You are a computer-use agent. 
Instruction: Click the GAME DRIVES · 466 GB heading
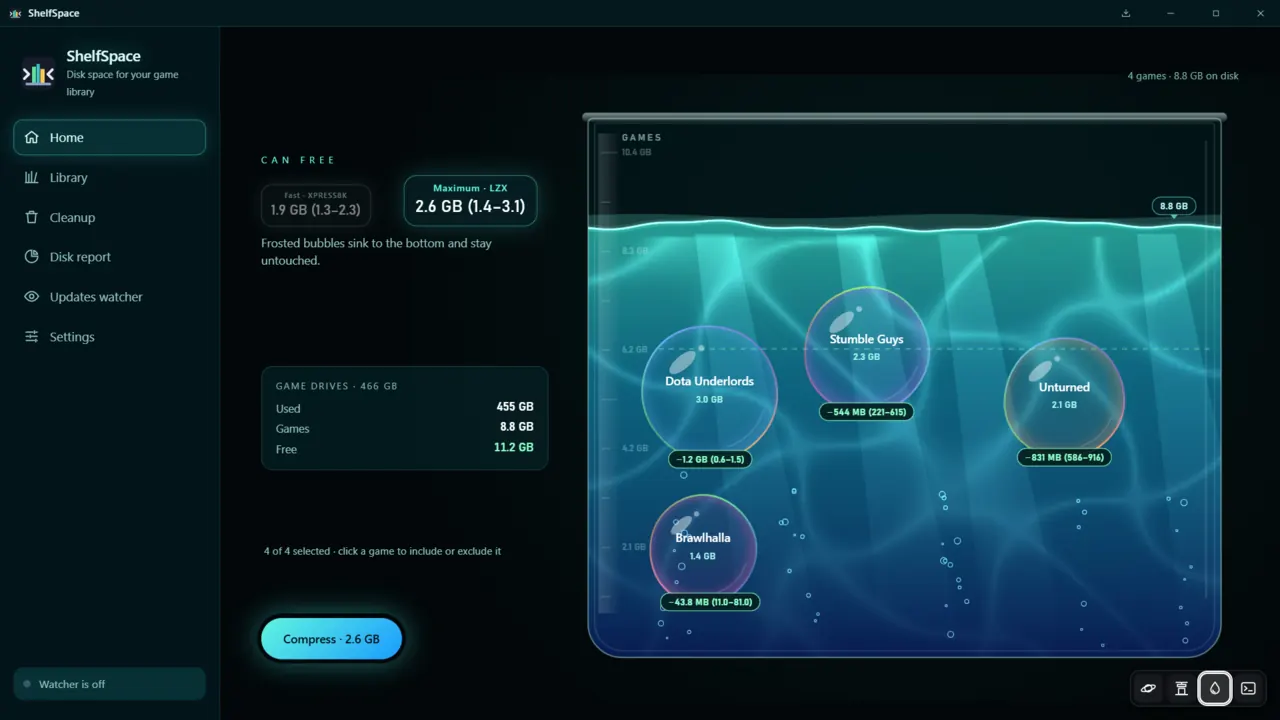336,386
